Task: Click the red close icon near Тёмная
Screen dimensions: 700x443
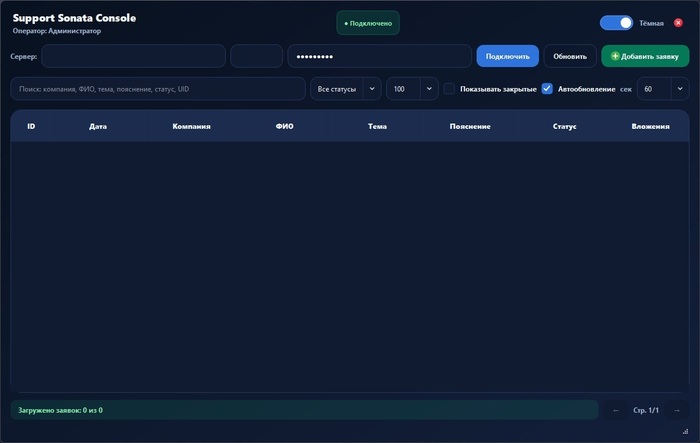Action: pos(678,23)
